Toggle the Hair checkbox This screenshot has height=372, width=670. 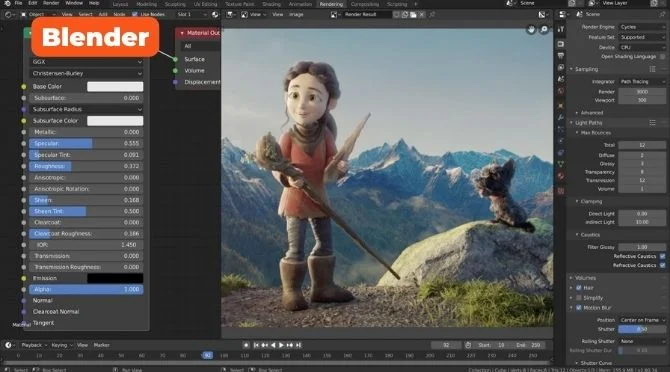point(579,288)
